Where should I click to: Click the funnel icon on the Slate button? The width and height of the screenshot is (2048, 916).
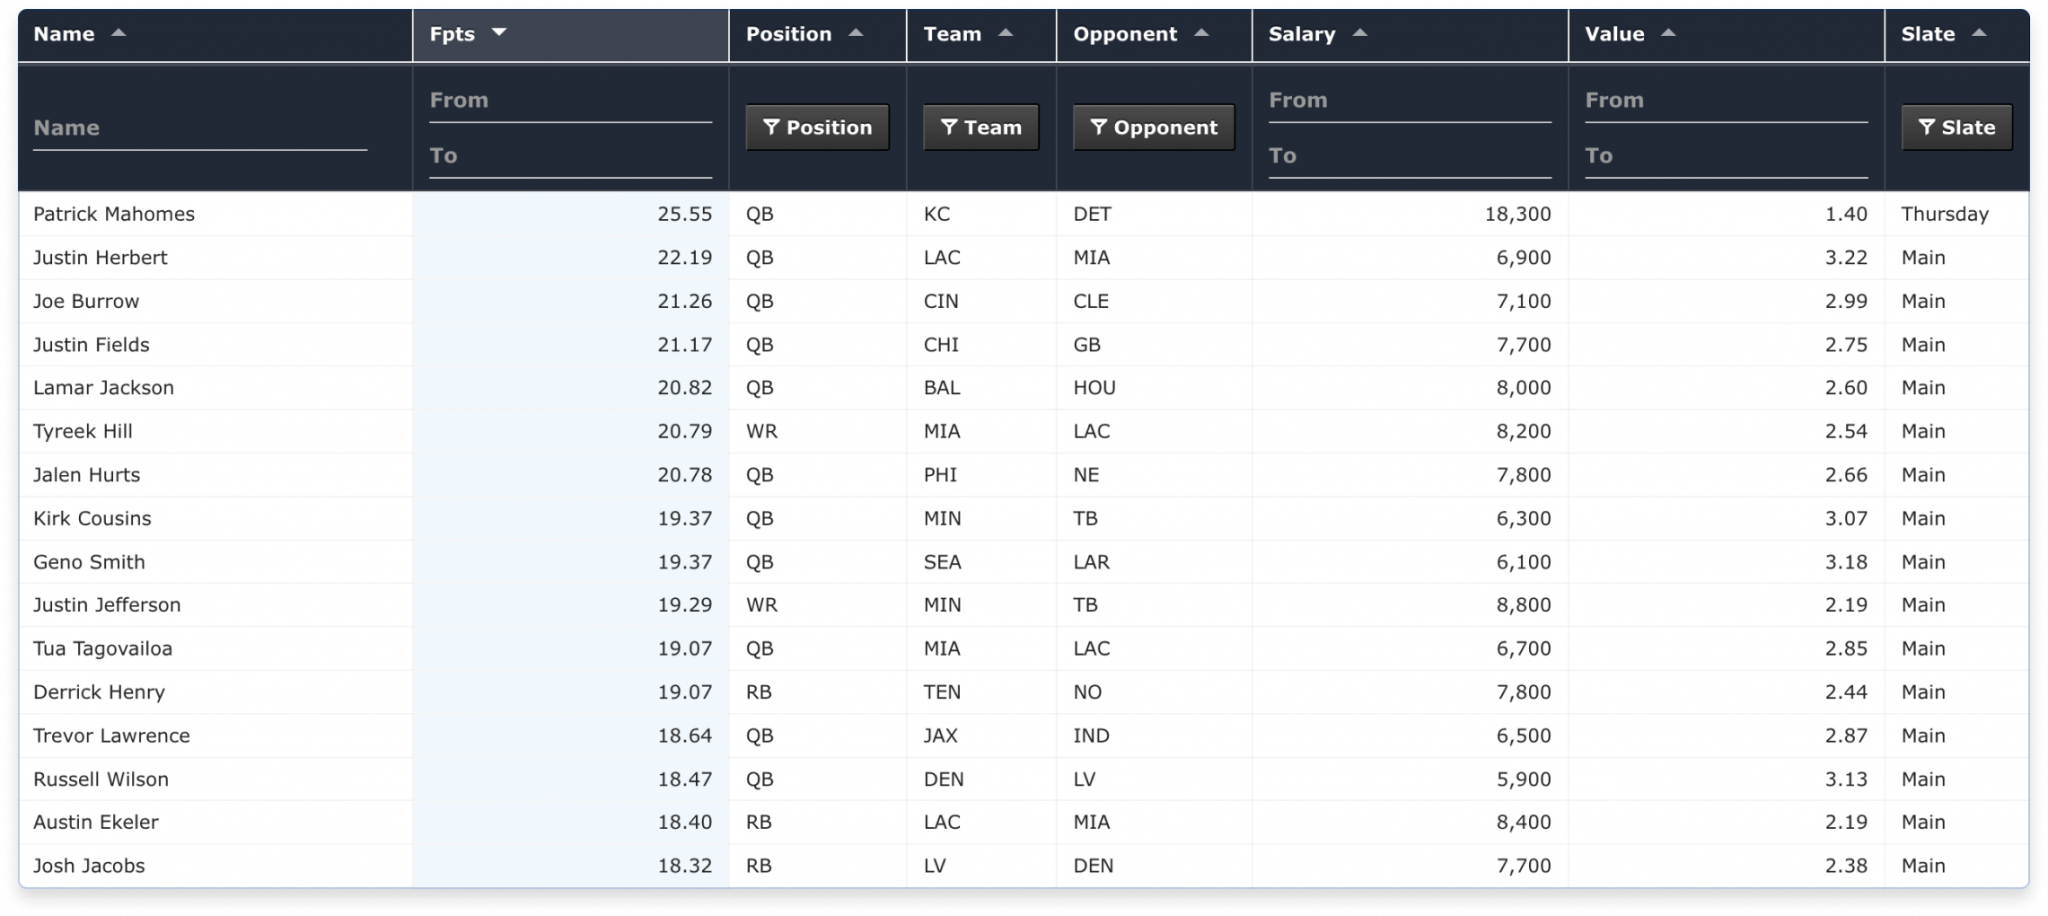click(1925, 127)
